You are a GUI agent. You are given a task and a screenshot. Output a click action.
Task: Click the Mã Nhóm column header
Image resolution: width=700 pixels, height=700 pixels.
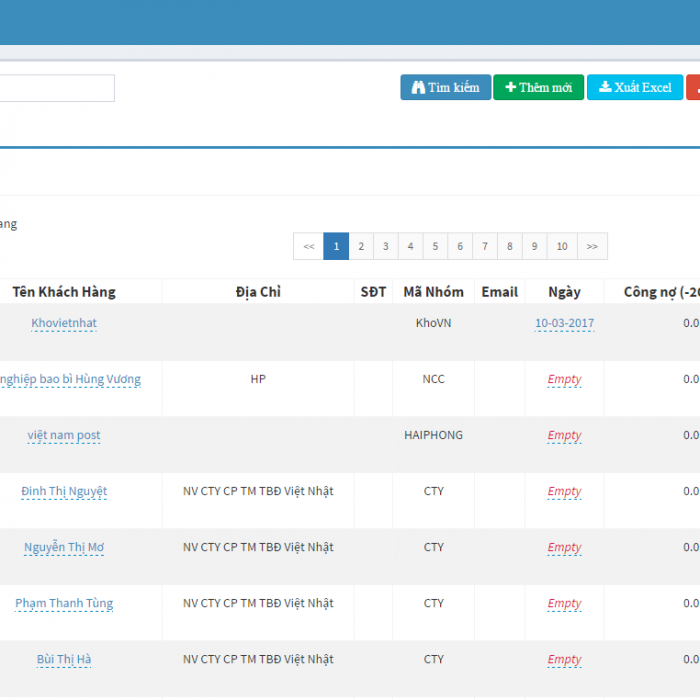tap(433, 292)
